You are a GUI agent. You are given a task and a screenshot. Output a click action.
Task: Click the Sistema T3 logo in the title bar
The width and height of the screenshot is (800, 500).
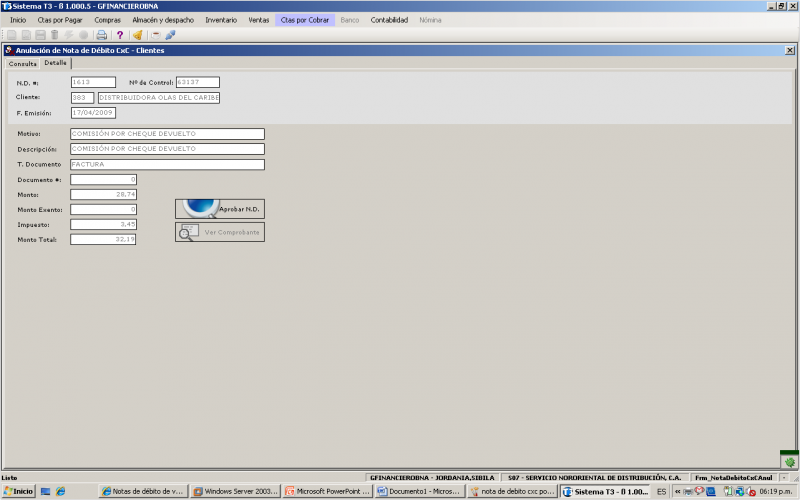7,6
